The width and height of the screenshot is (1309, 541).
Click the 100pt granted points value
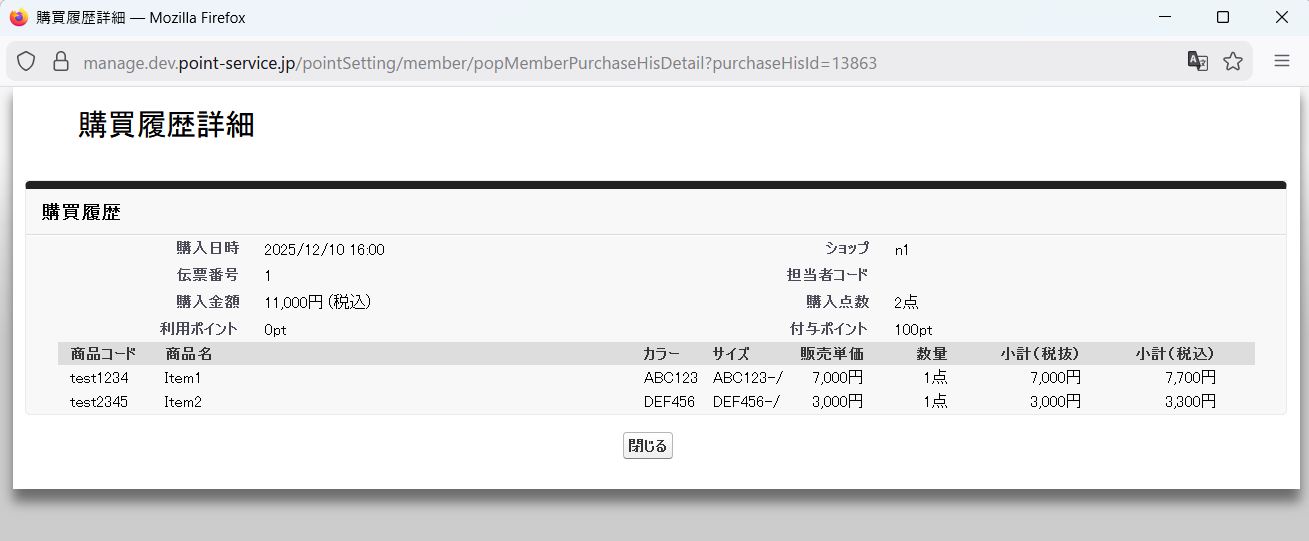[x=913, y=329]
